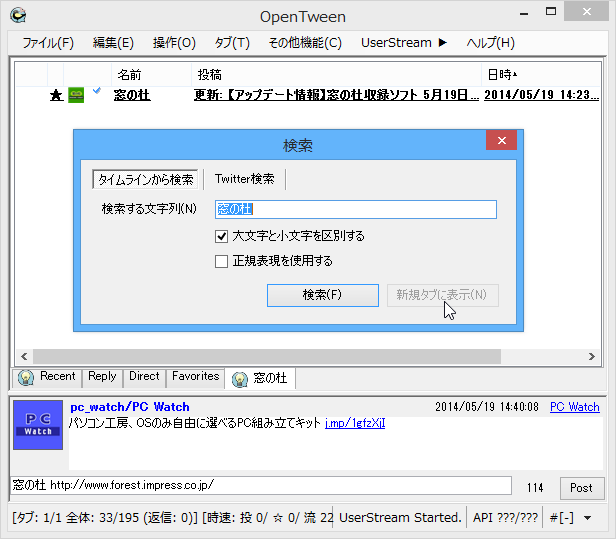Check the 正規表現を使用する option

coord(221,261)
